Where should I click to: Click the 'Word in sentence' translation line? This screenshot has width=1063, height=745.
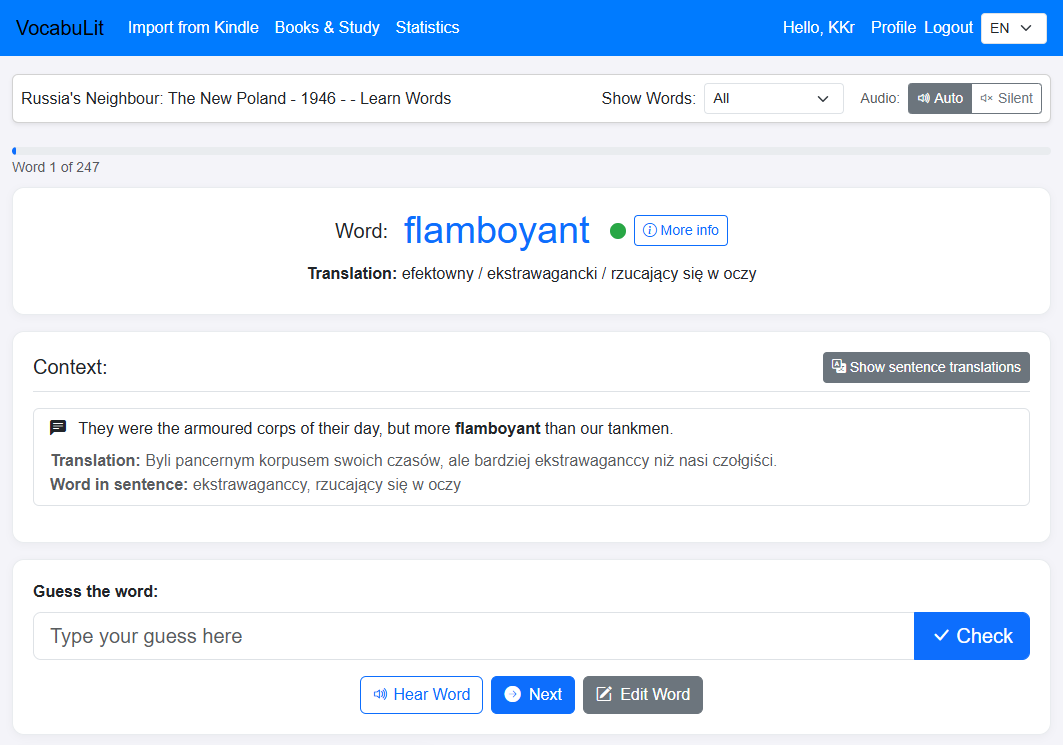(256, 485)
